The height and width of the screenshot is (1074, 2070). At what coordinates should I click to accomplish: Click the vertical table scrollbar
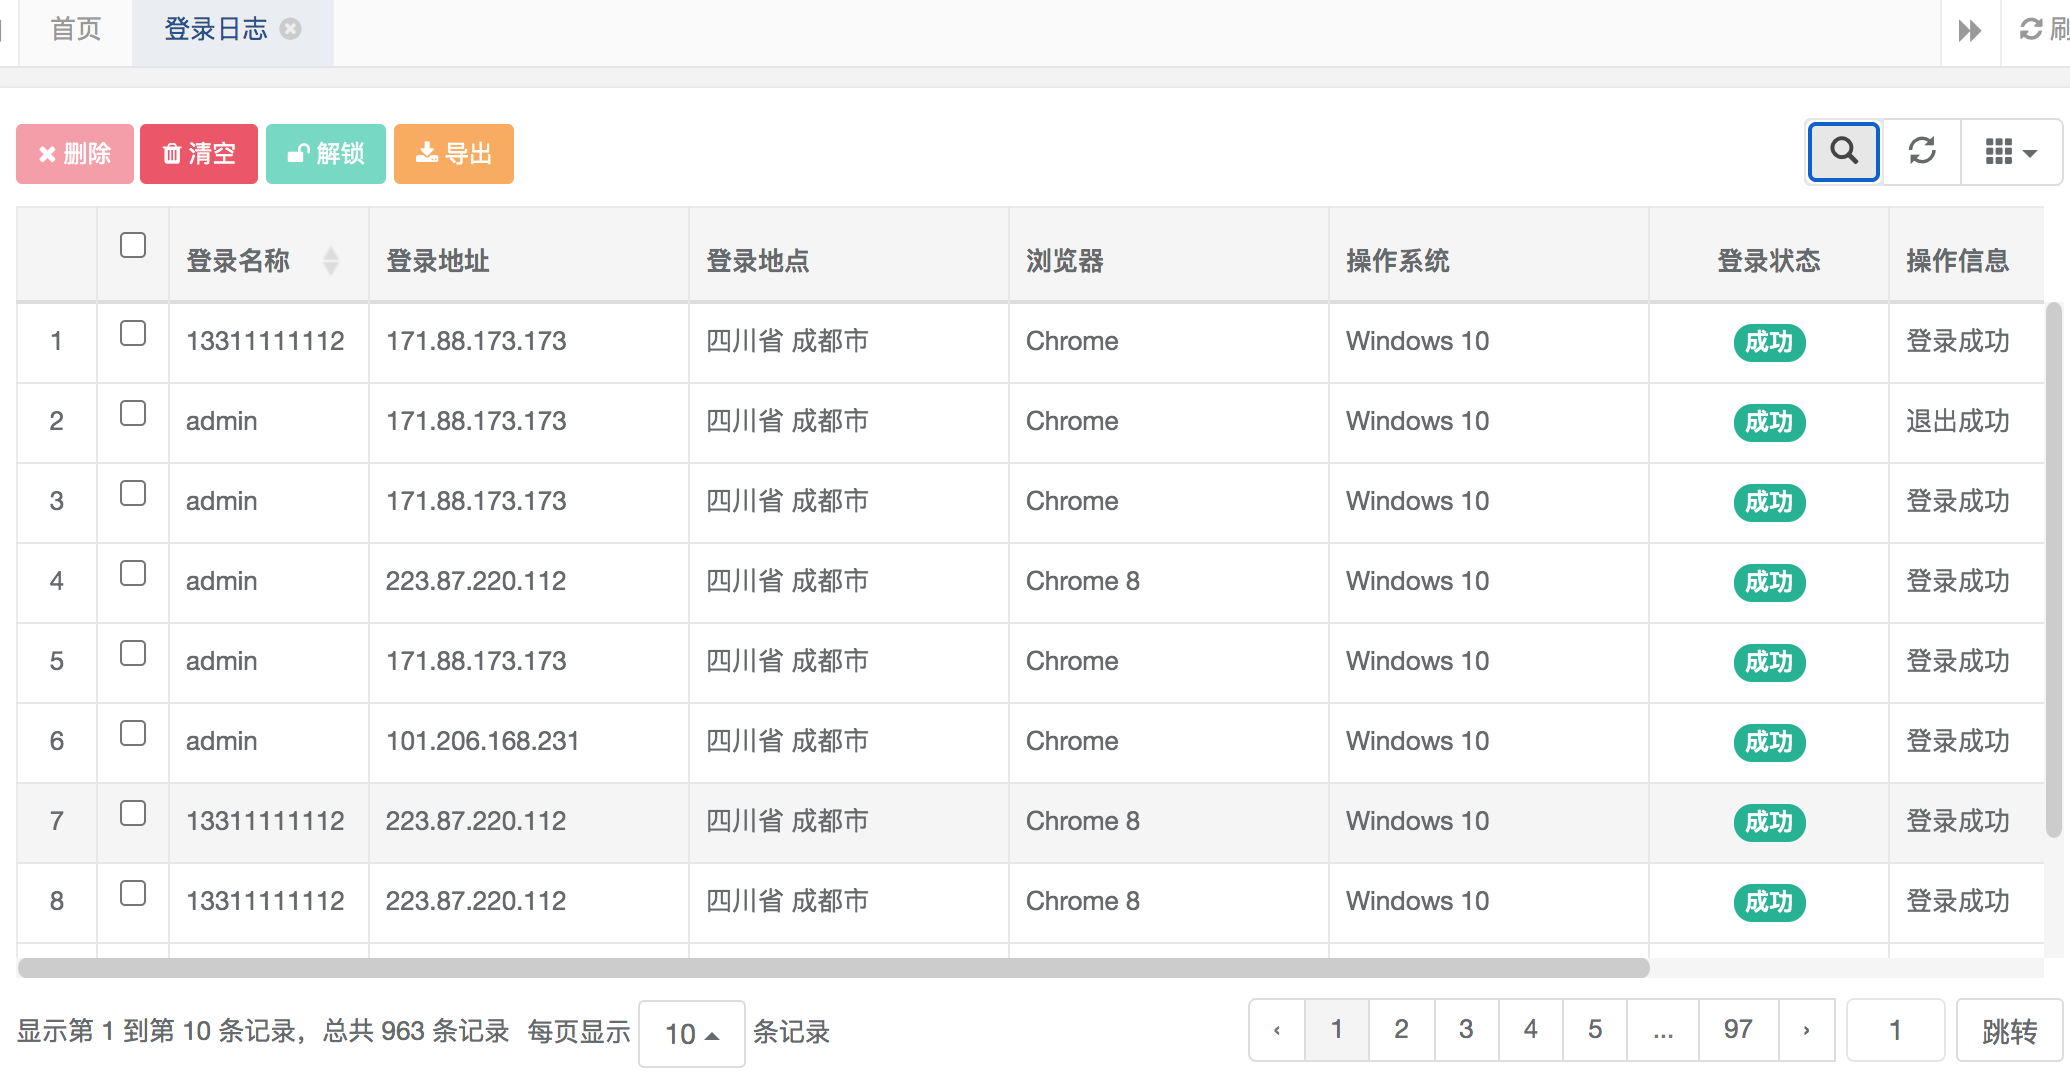pos(2054,570)
